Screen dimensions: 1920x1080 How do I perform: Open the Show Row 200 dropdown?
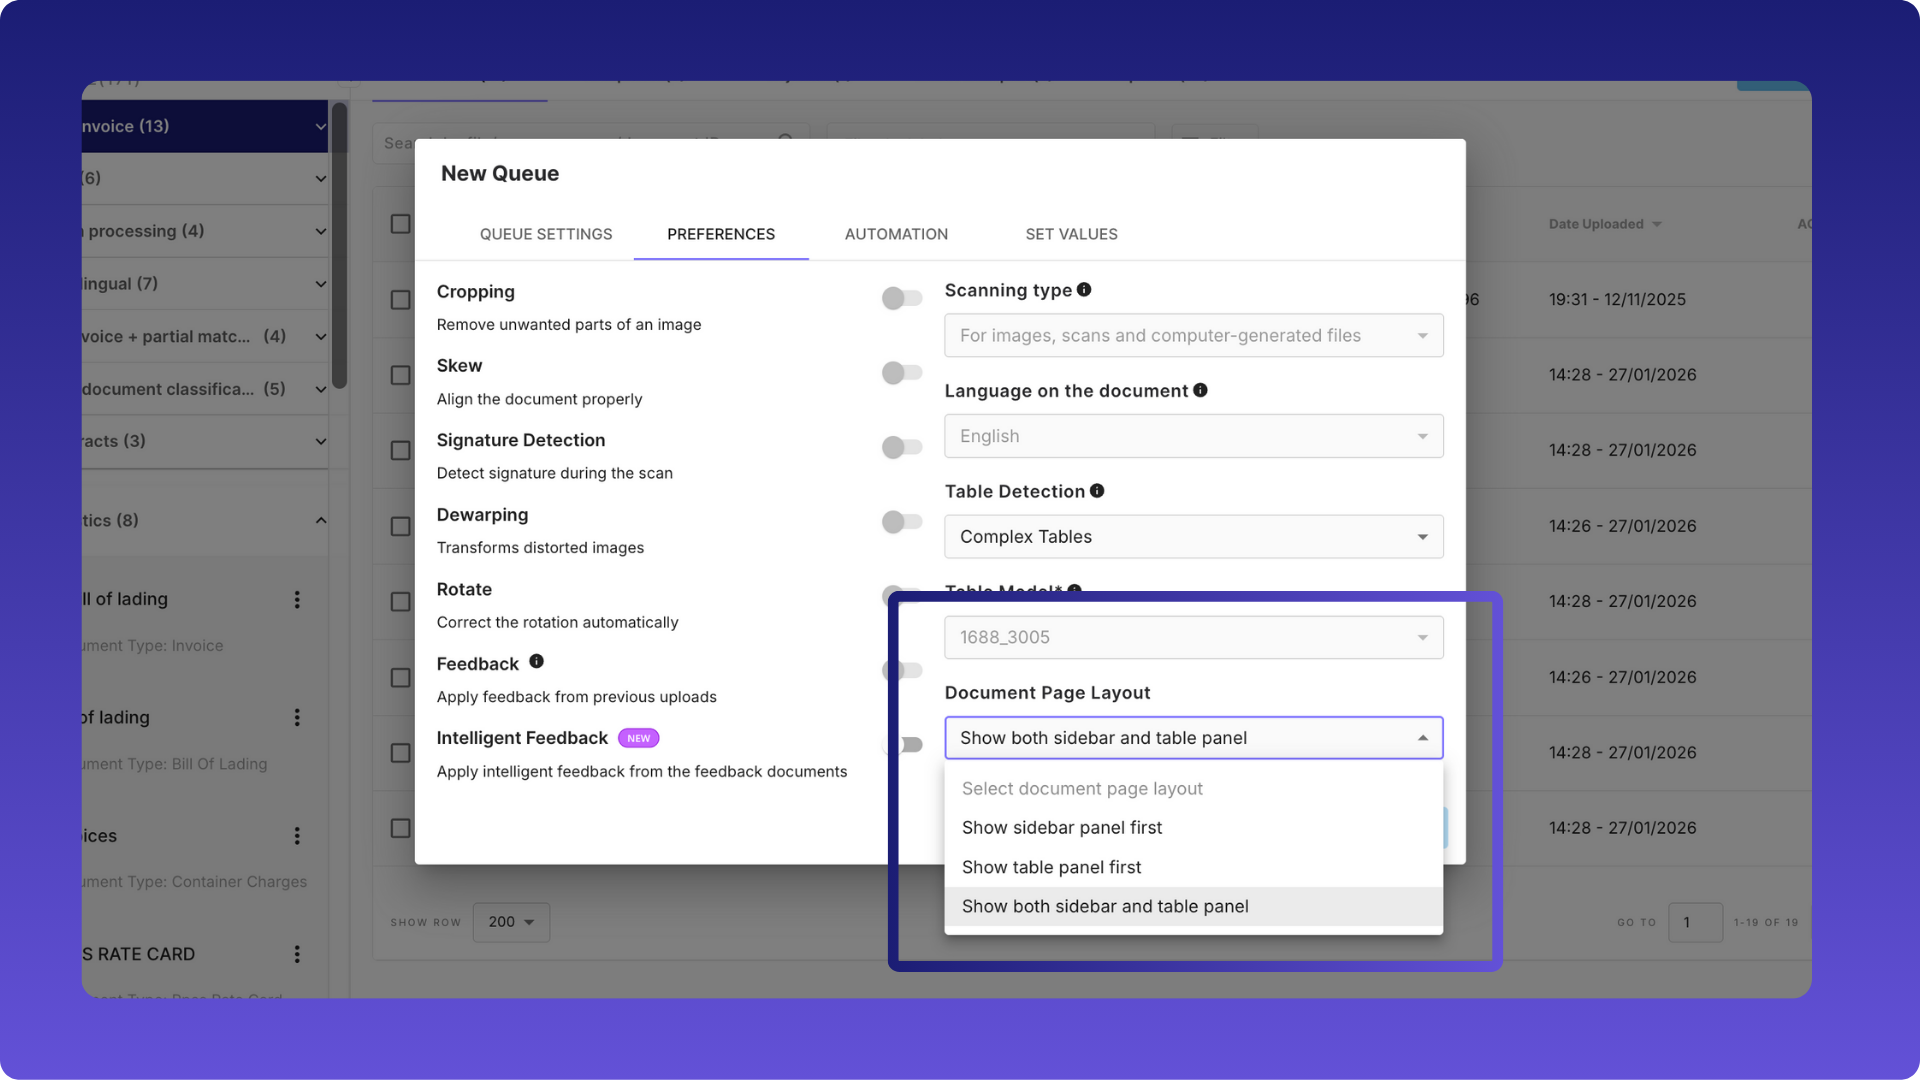click(511, 922)
